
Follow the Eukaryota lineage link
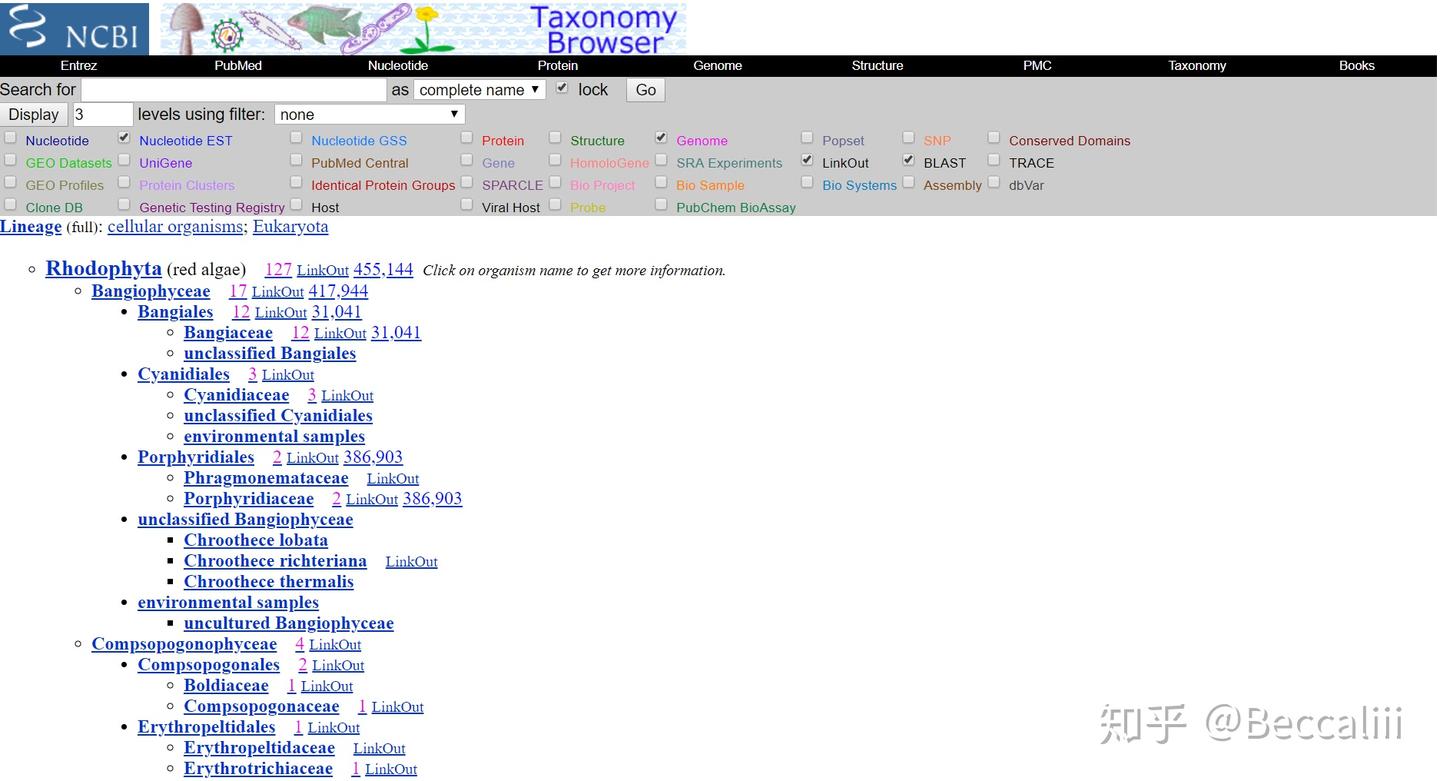coord(290,226)
